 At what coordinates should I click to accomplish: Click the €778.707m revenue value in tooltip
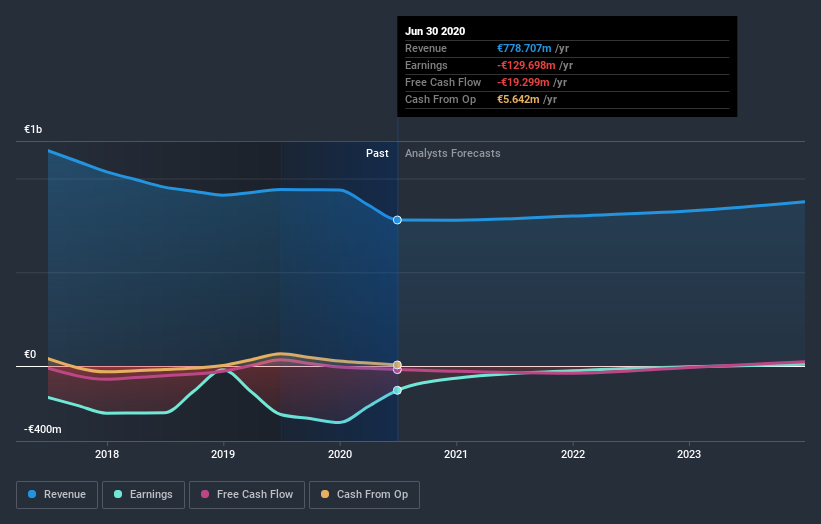pyautogui.click(x=524, y=48)
